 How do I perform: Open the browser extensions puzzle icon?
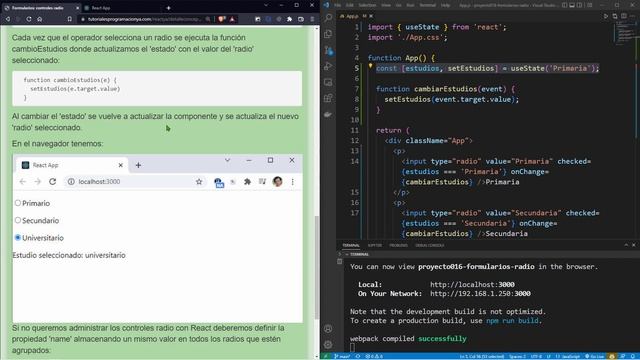289,19
